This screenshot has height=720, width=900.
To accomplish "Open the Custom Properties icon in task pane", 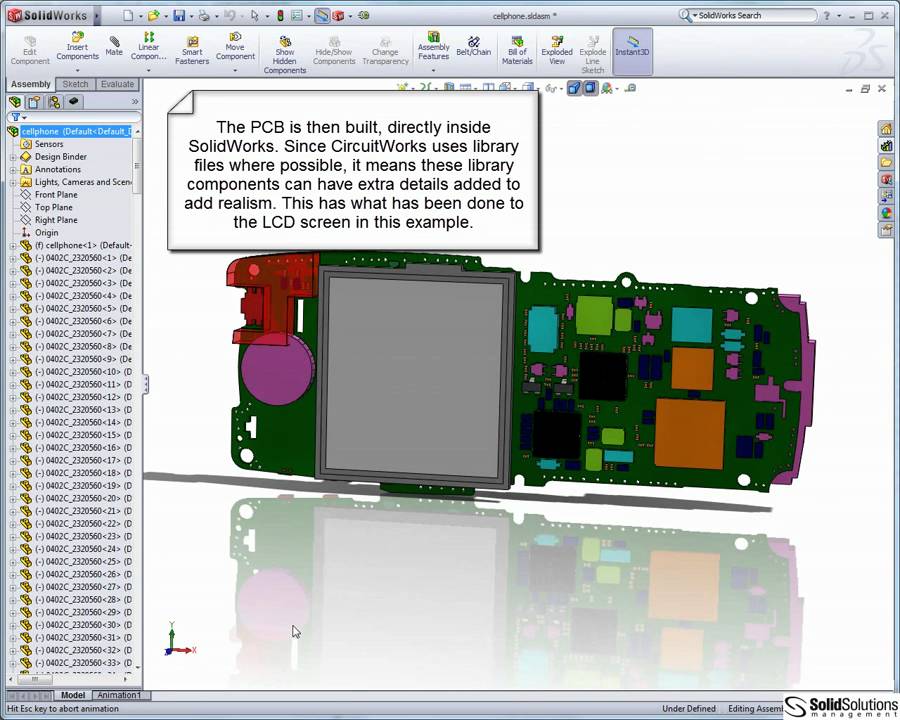I will click(x=886, y=230).
